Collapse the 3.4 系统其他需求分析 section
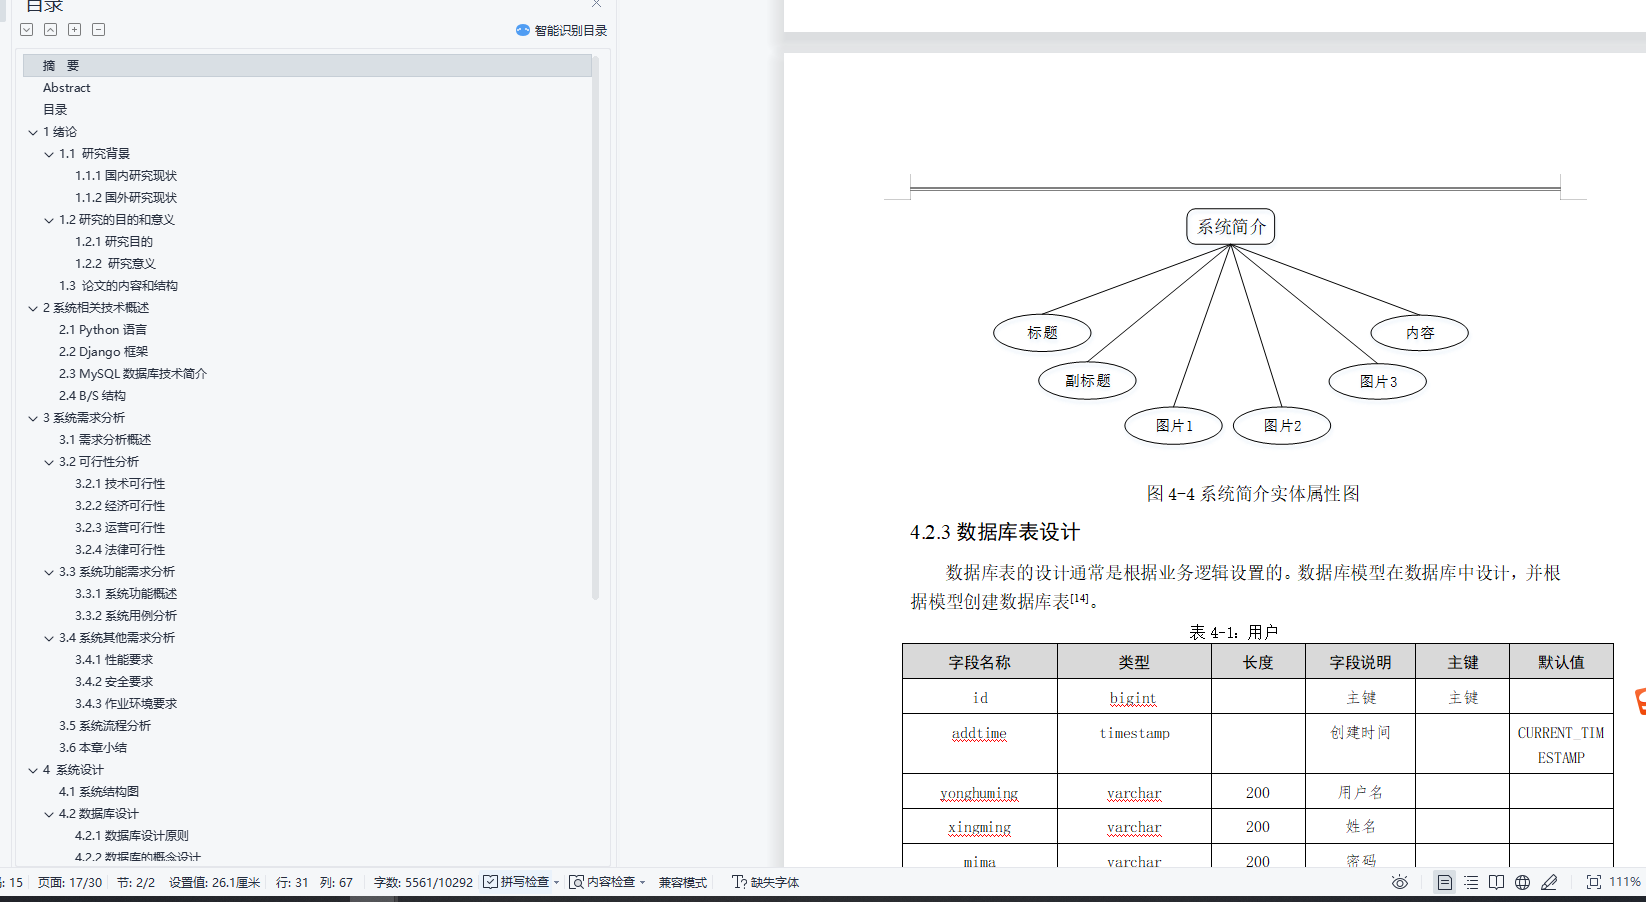Screen dimensions: 1646x902 [x=49, y=638]
